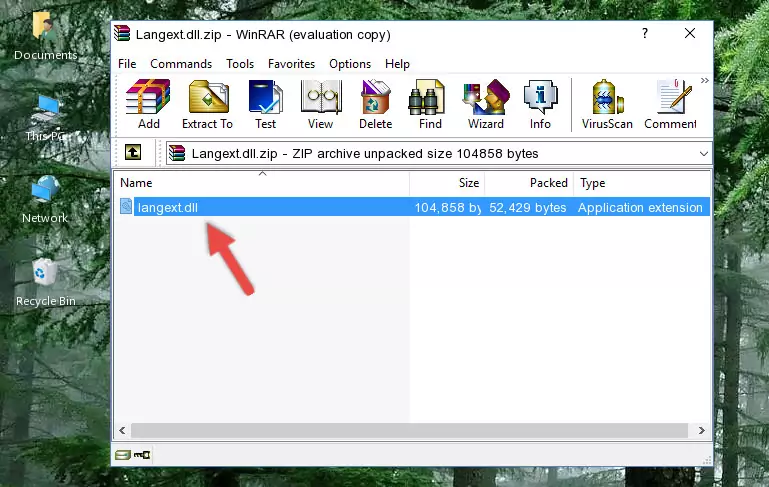
Task: Open the Commands menu
Action: [x=181, y=64]
